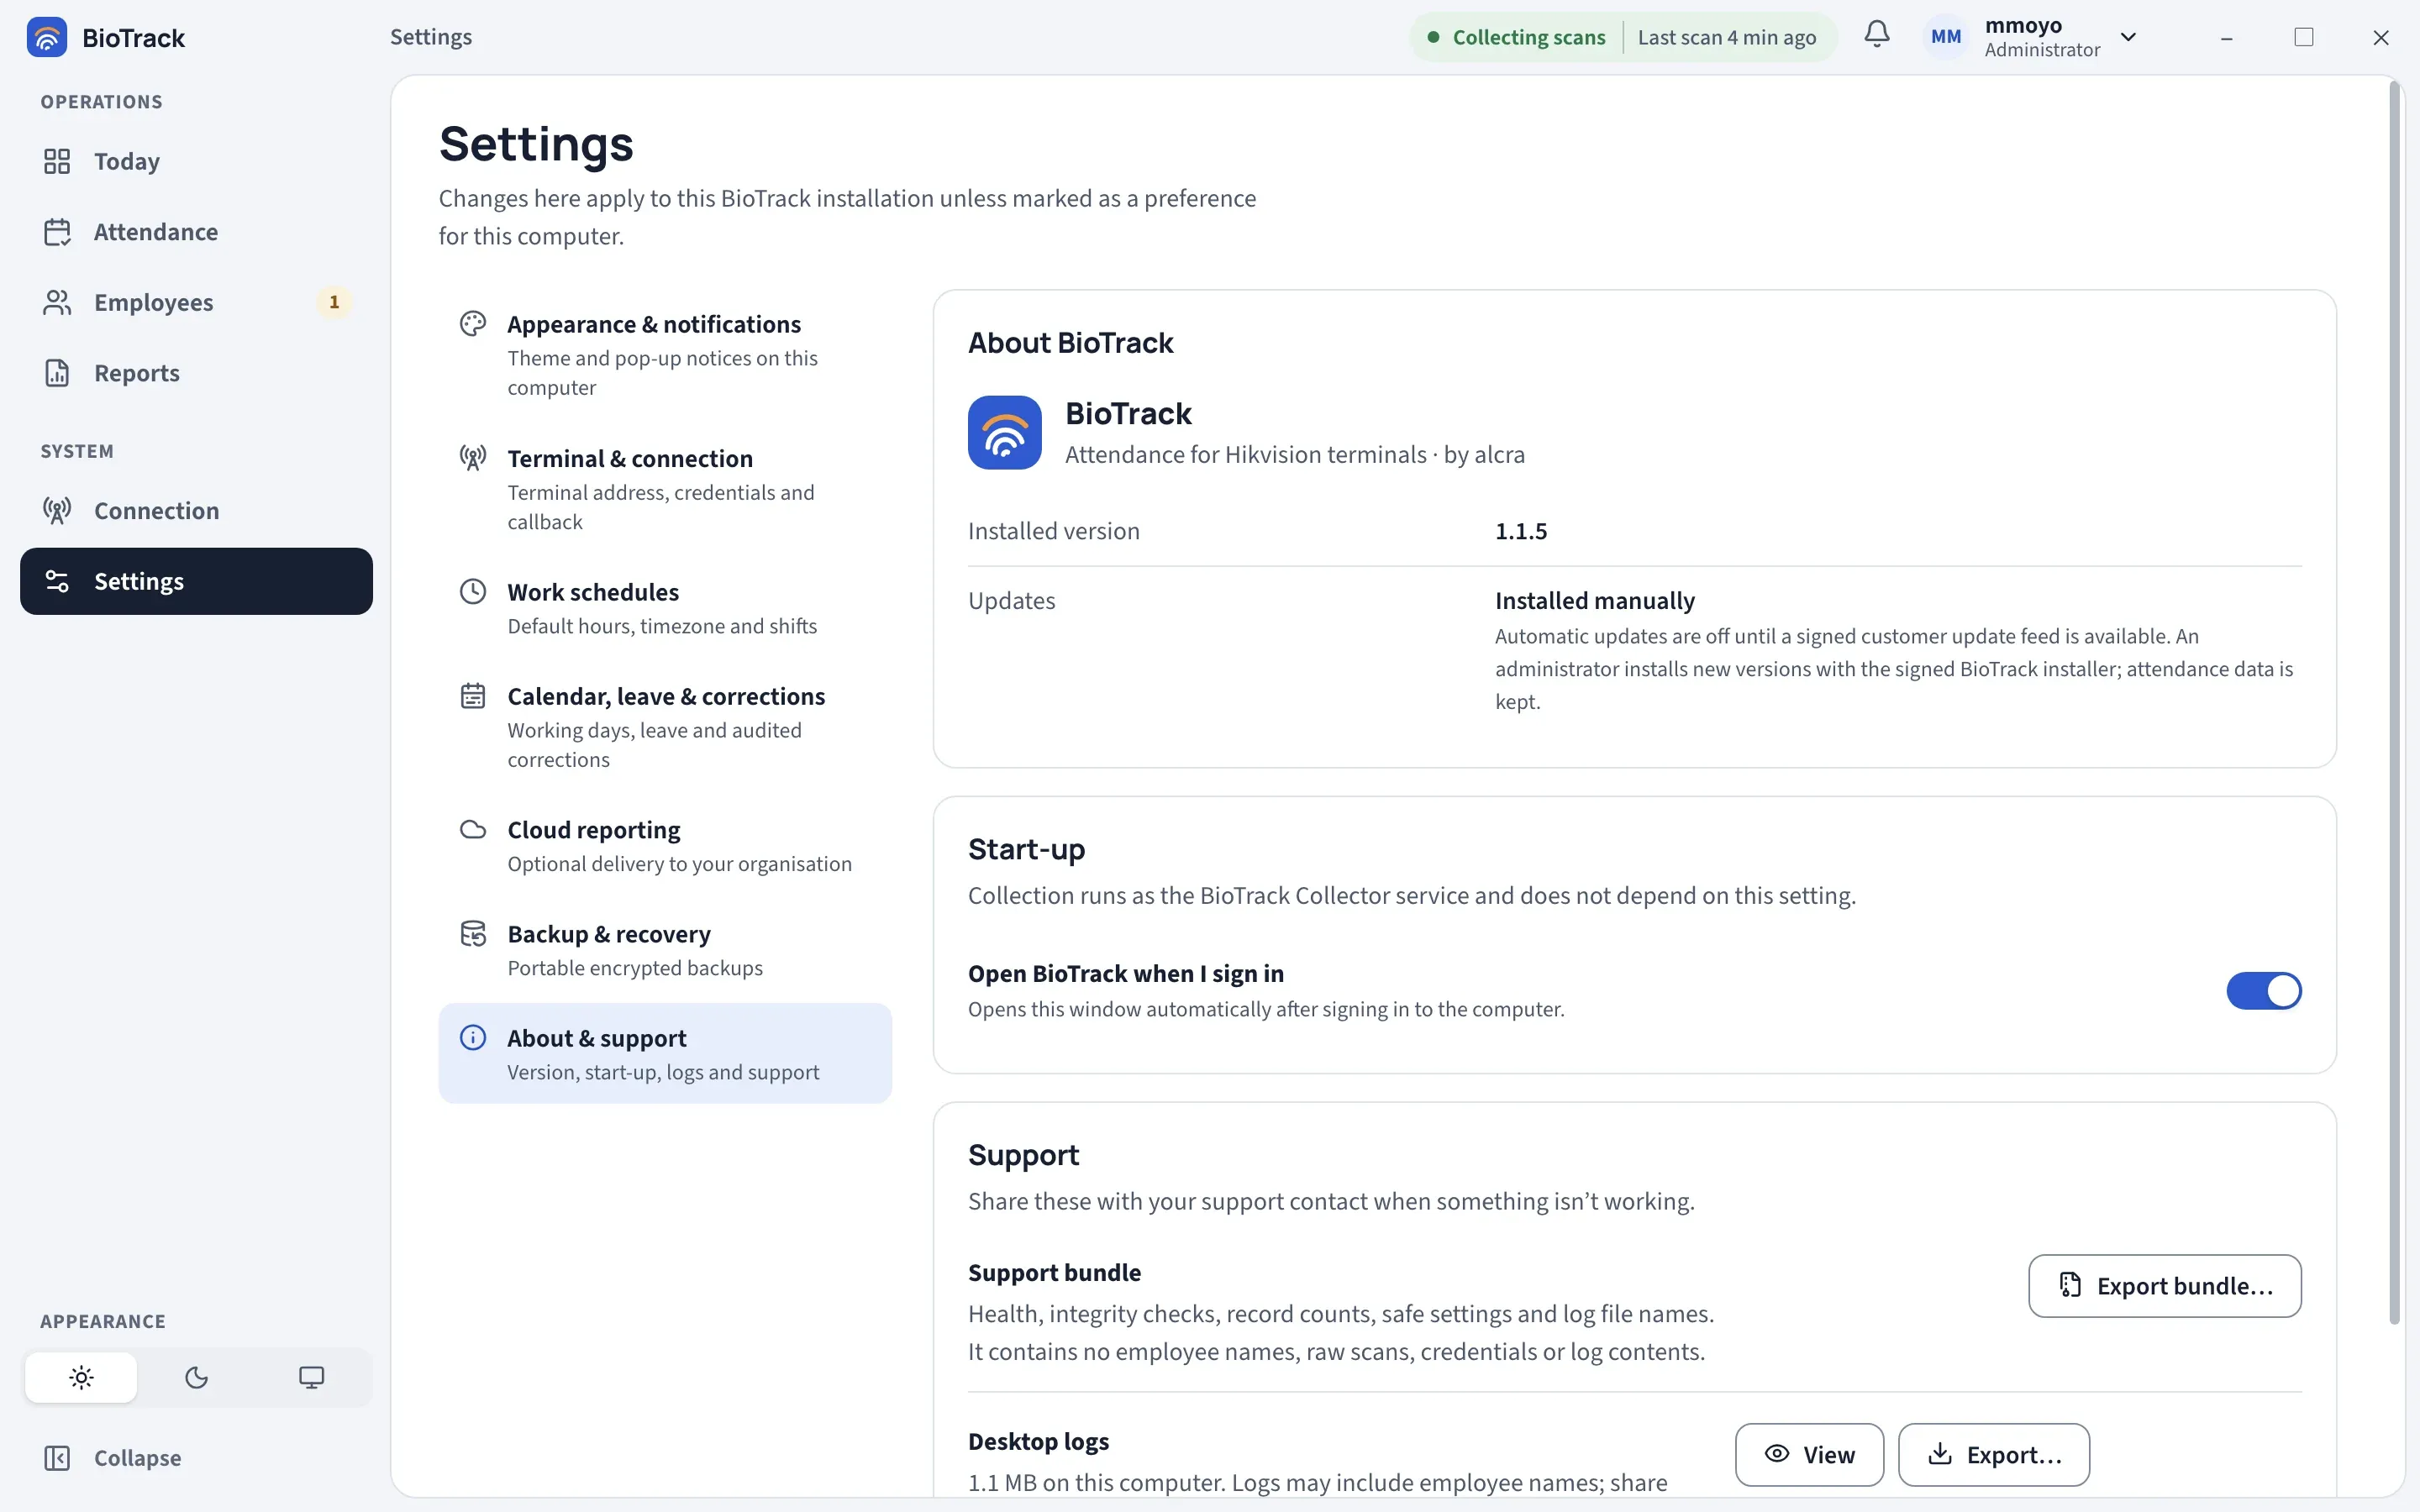Screen dimensions: 2420x1512
Task: Expand the mmoyo account dropdown chevron
Action: (2128, 37)
